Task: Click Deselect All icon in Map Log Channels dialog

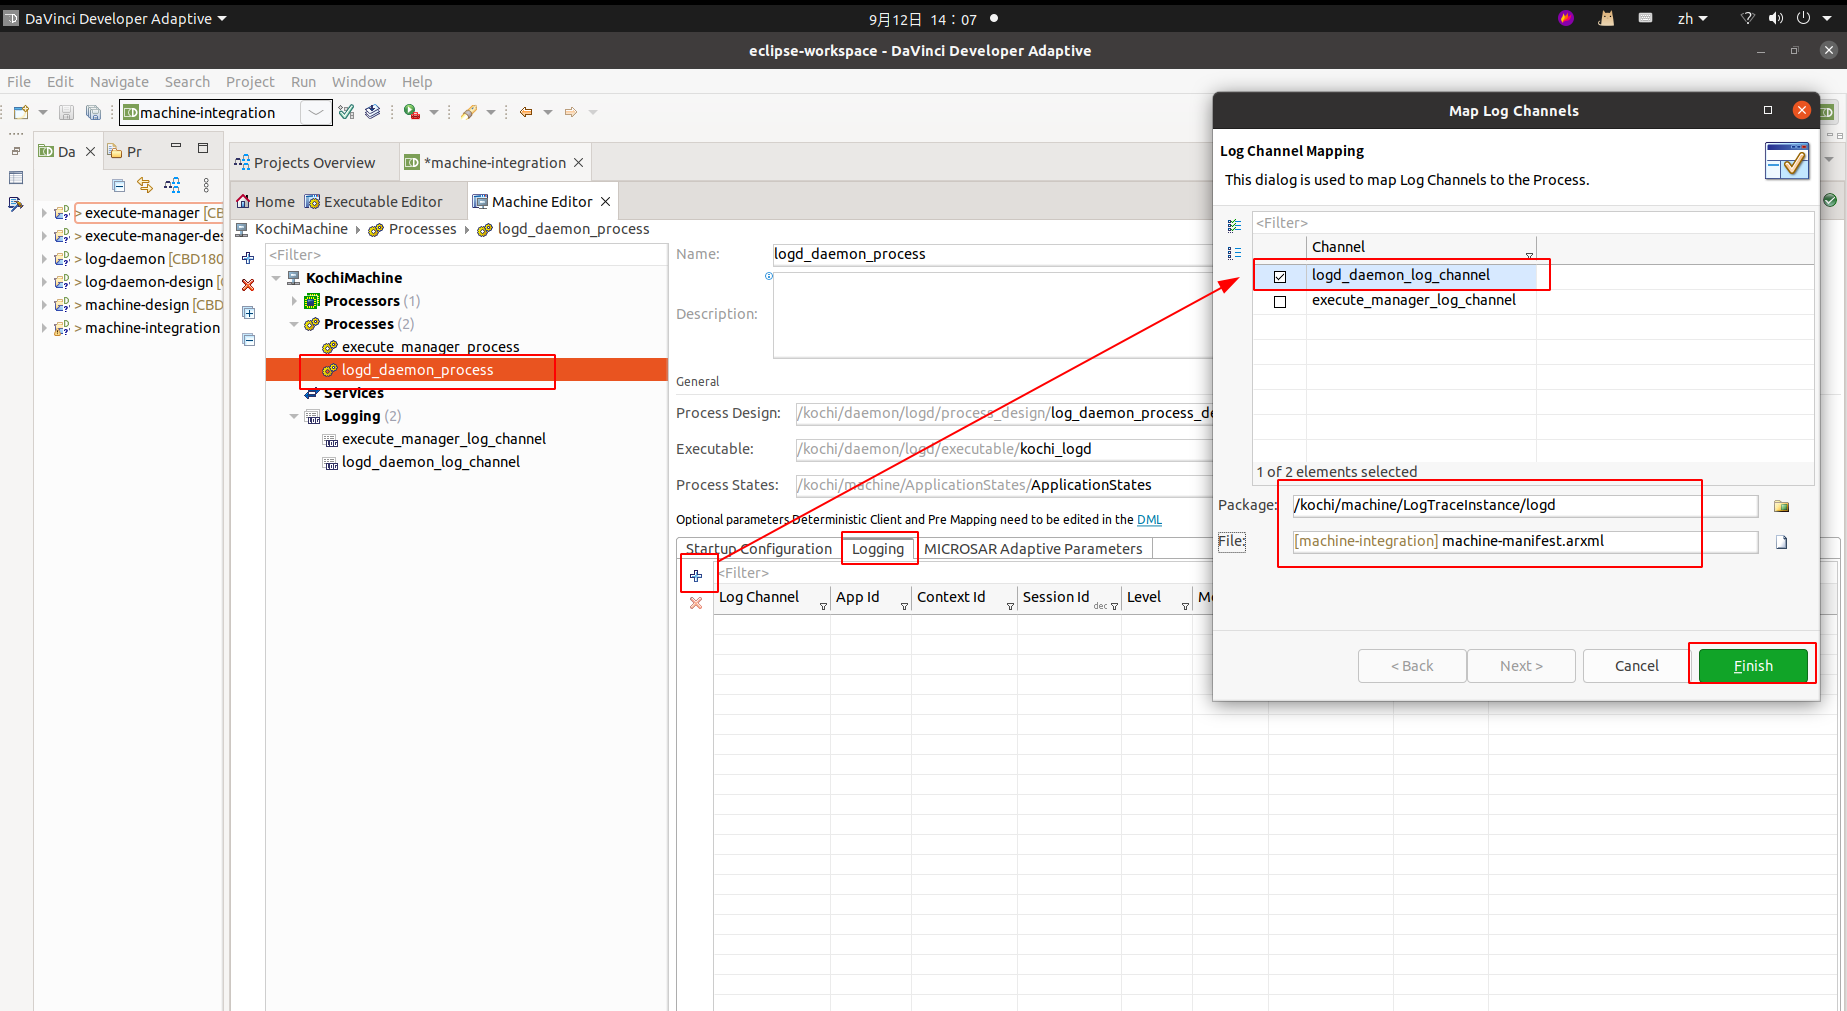Action: (1234, 253)
